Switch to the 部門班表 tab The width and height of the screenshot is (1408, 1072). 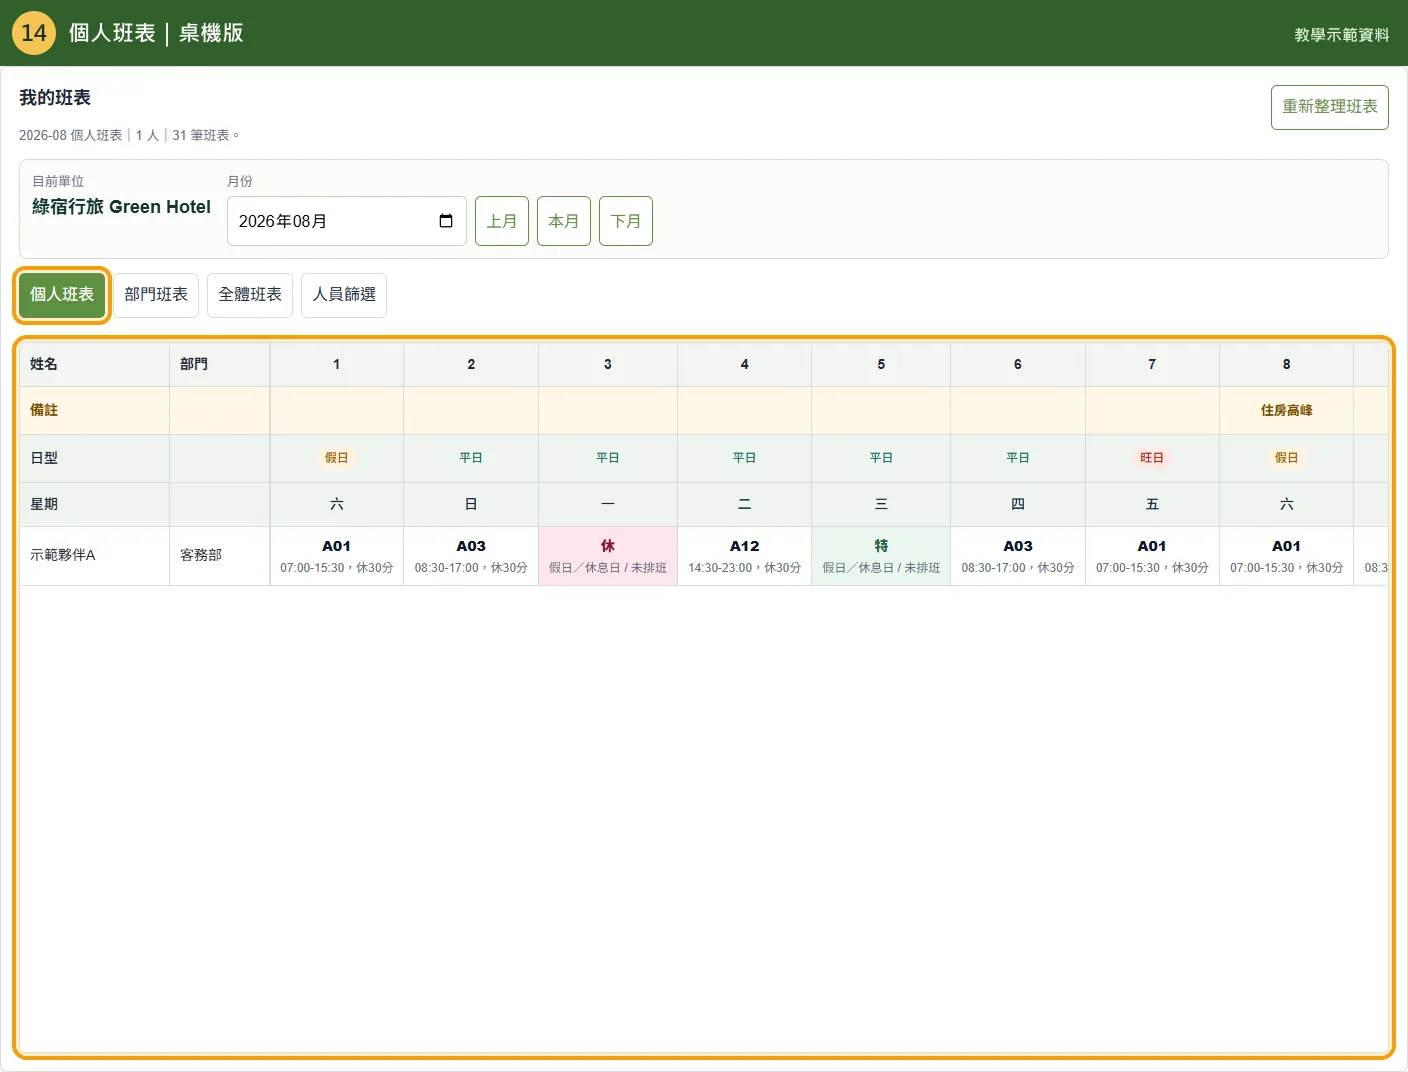click(x=156, y=295)
